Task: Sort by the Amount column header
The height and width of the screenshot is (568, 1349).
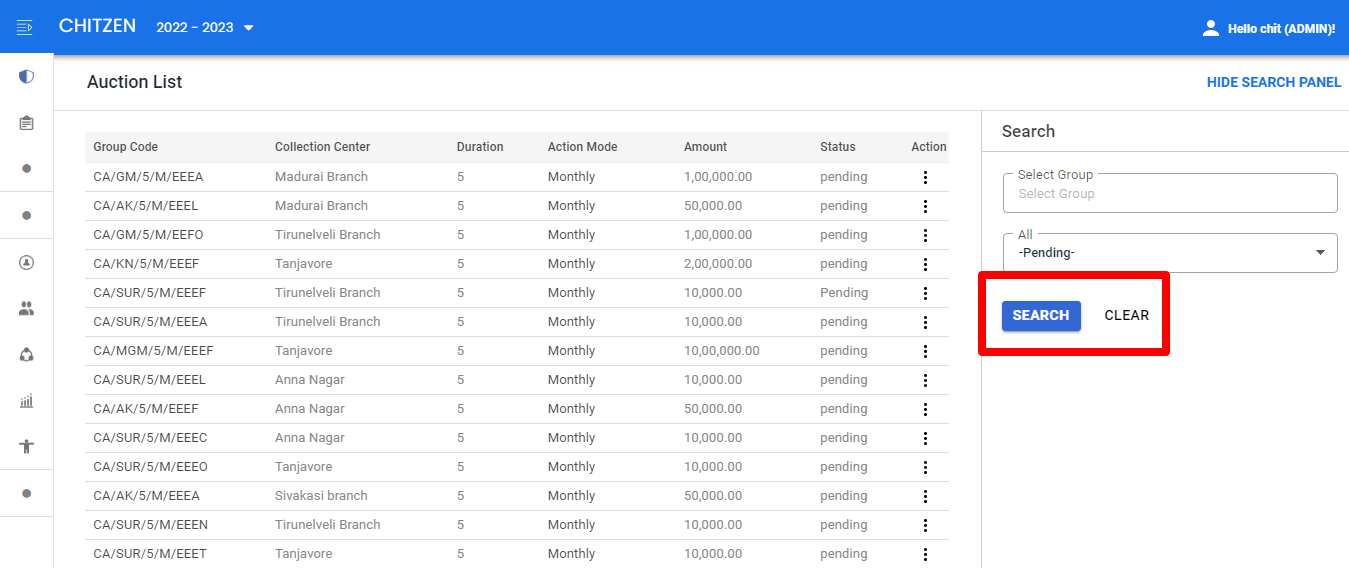Action: (x=705, y=147)
